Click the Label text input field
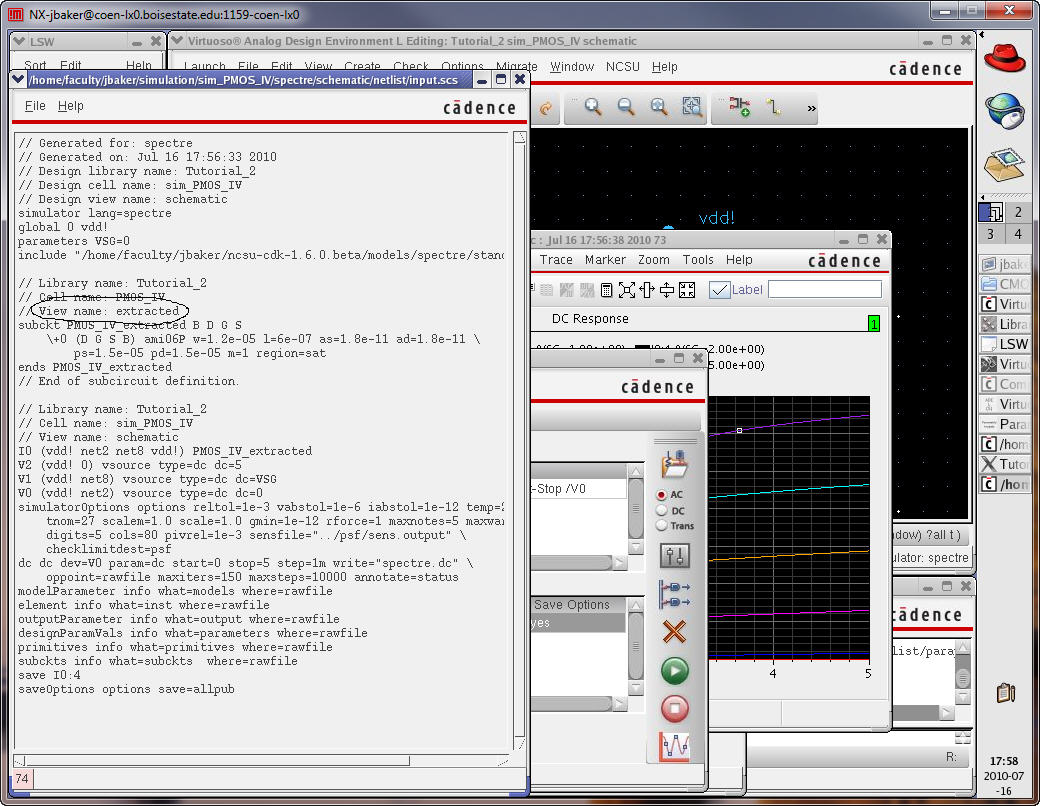Viewport: 1040px width, 806px height. [x=825, y=289]
